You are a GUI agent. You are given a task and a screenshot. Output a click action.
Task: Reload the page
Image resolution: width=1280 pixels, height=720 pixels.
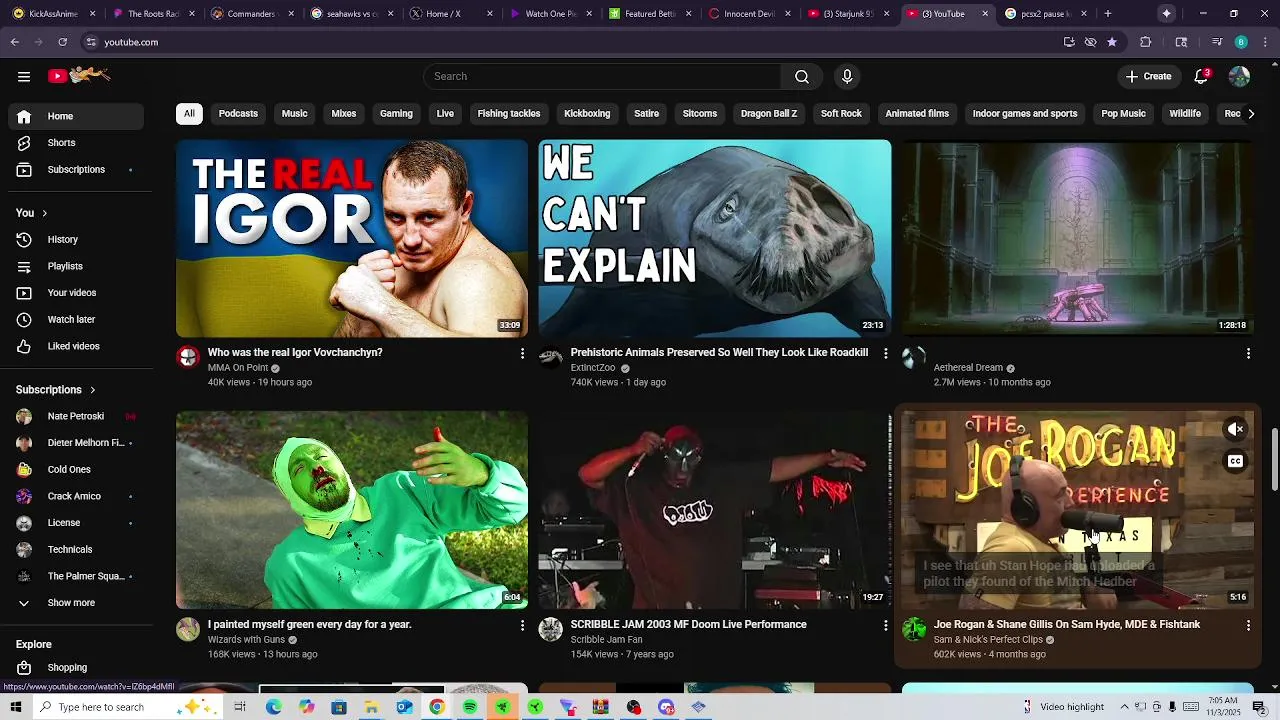(x=62, y=42)
